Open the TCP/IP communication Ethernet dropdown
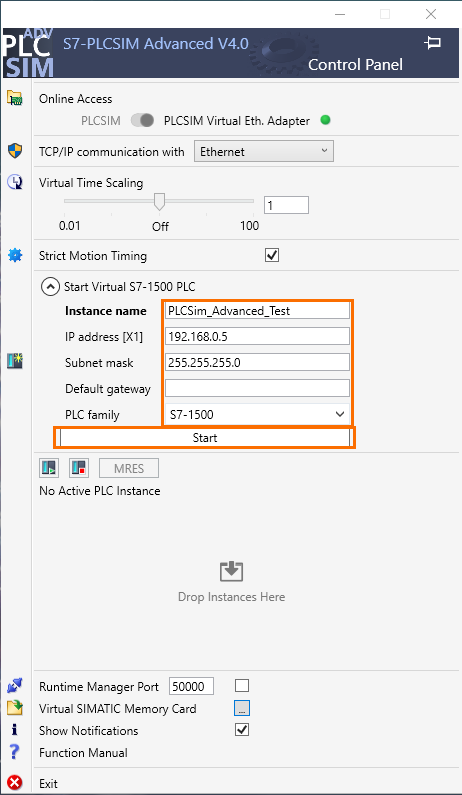The height and width of the screenshot is (795, 462). 264,152
